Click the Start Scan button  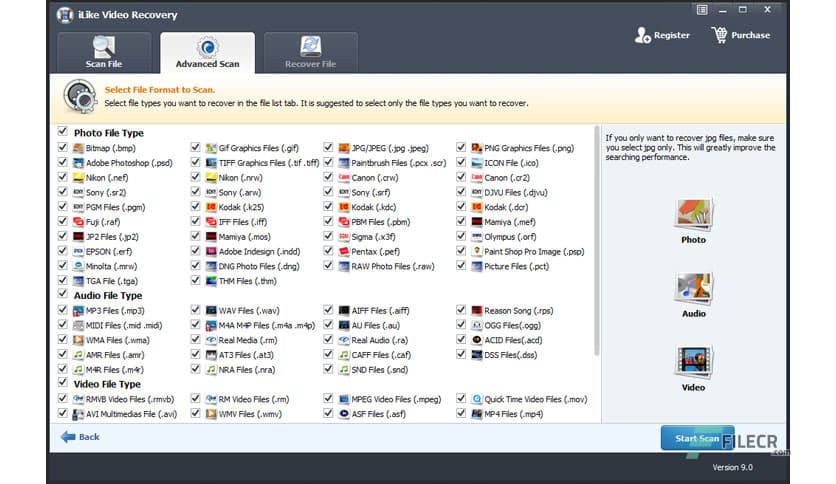697,438
